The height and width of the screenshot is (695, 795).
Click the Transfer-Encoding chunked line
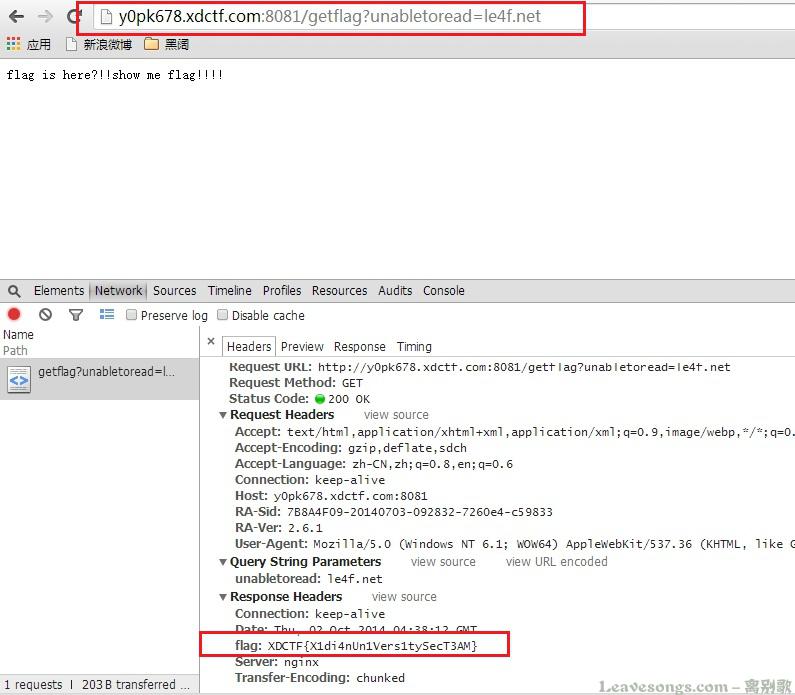(320, 678)
